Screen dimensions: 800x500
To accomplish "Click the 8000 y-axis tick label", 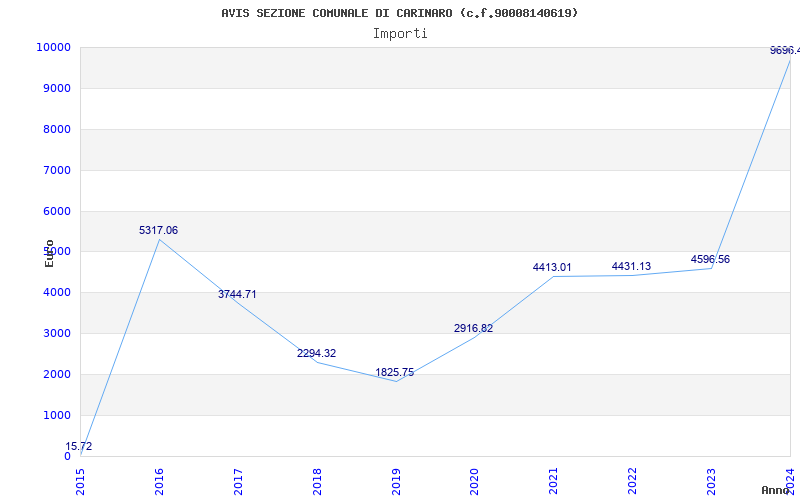I will [x=57, y=129].
